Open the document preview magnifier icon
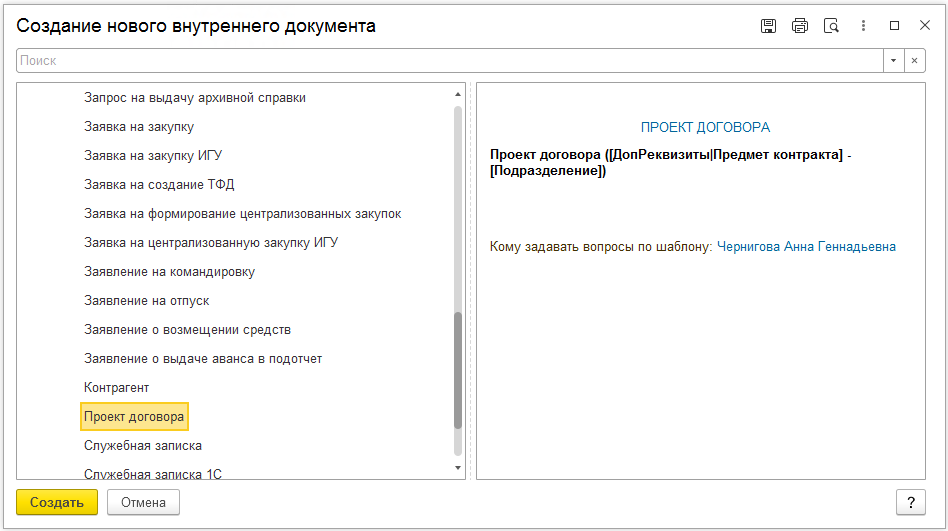Viewport: 948px width, 531px height. point(831,26)
